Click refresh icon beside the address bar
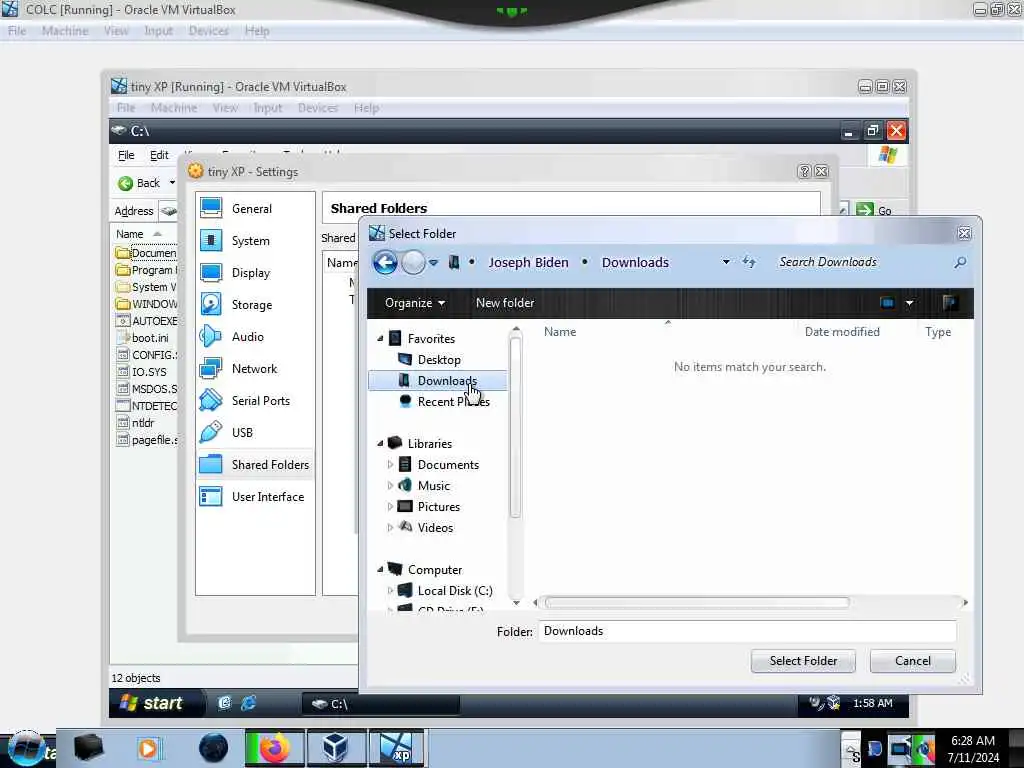 tap(749, 263)
